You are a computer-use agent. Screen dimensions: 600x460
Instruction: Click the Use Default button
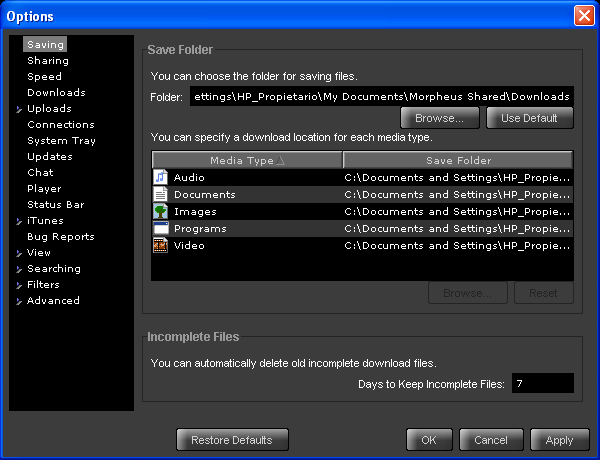pyautogui.click(x=530, y=118)
